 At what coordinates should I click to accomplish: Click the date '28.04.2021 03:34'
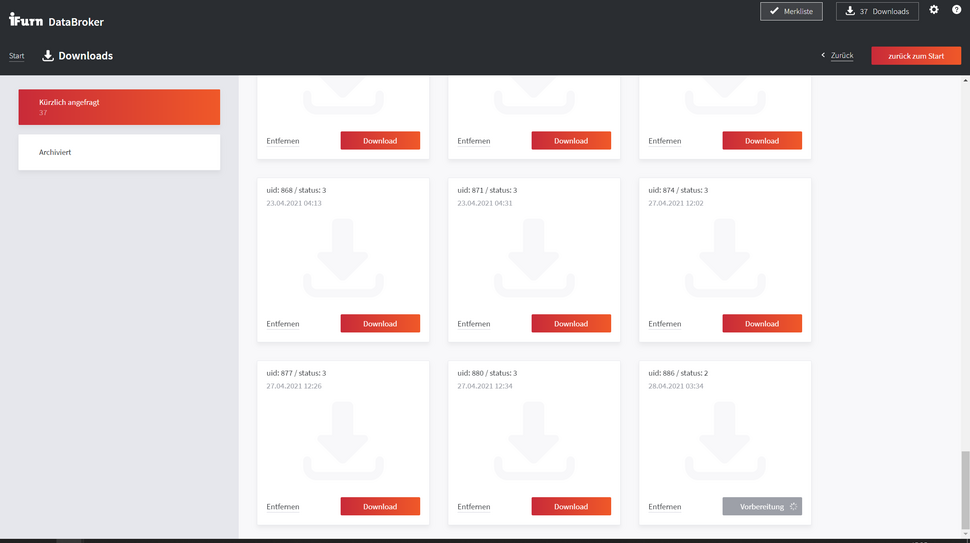click(x=676, y=386)
